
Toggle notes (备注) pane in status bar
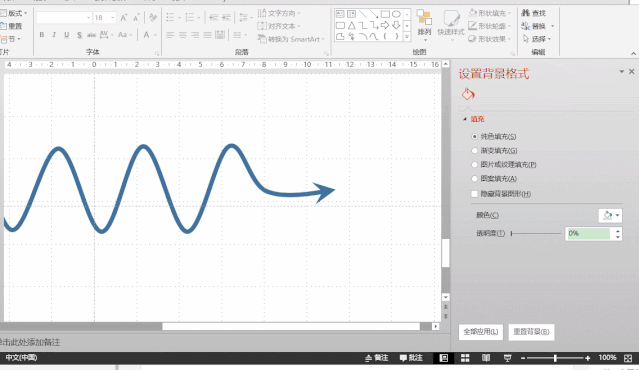[377, 358]
